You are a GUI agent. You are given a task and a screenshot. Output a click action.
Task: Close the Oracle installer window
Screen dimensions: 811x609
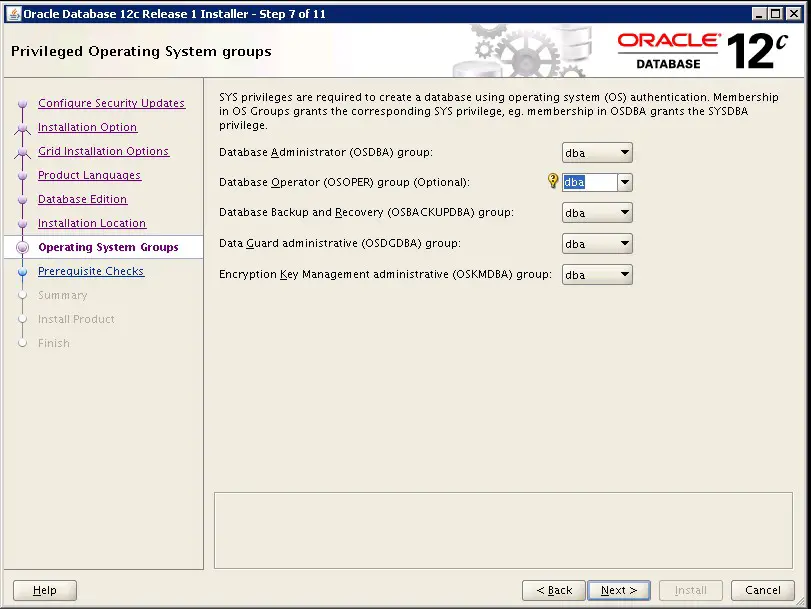click(x=793, y=14)
